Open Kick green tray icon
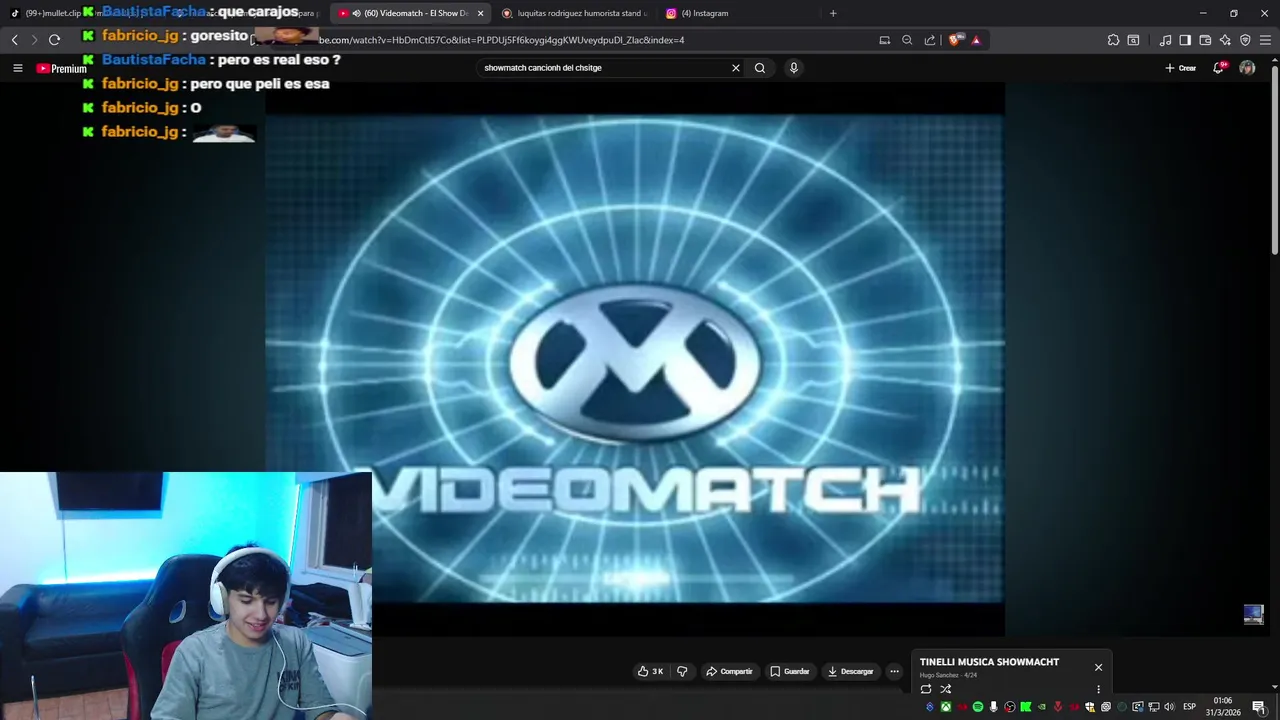Viewport: 1280px width, 720px height. (x=1026, y=707)
